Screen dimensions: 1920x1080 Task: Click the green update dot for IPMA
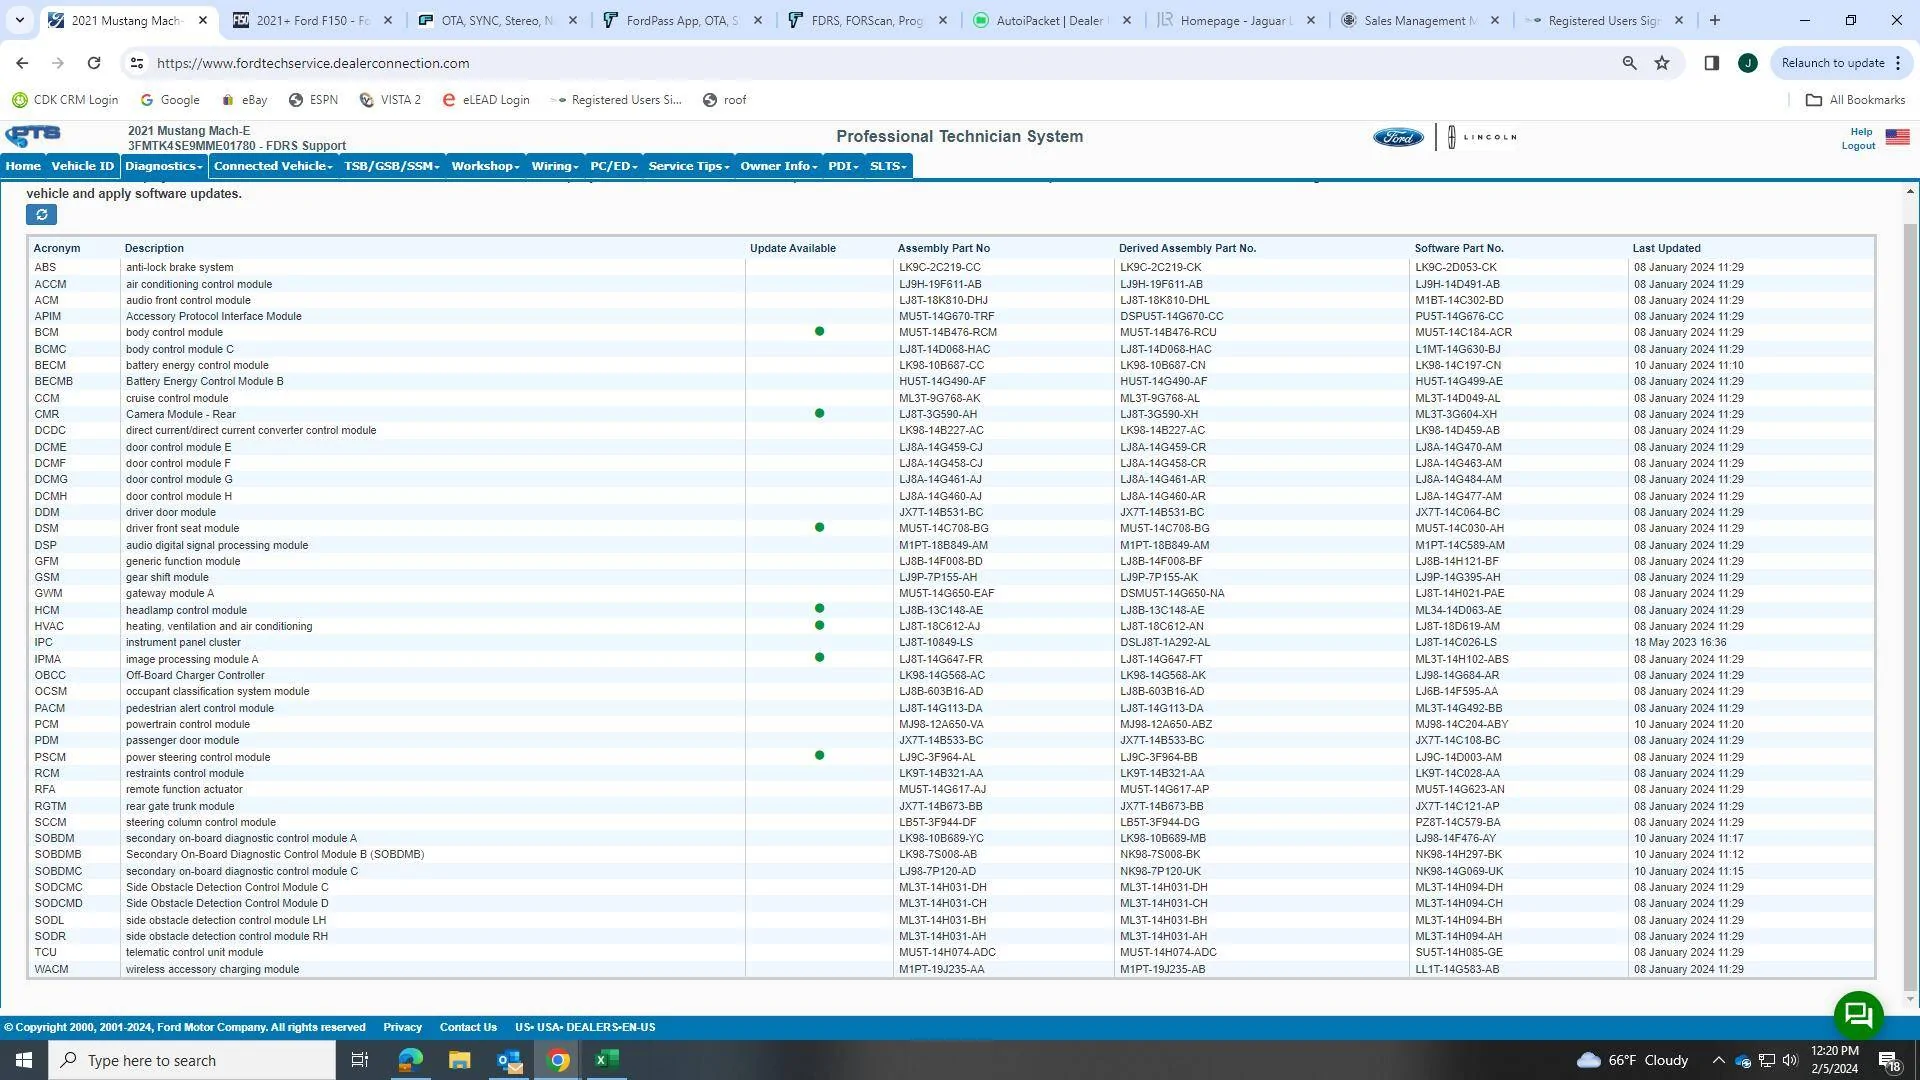pos(819,658)
